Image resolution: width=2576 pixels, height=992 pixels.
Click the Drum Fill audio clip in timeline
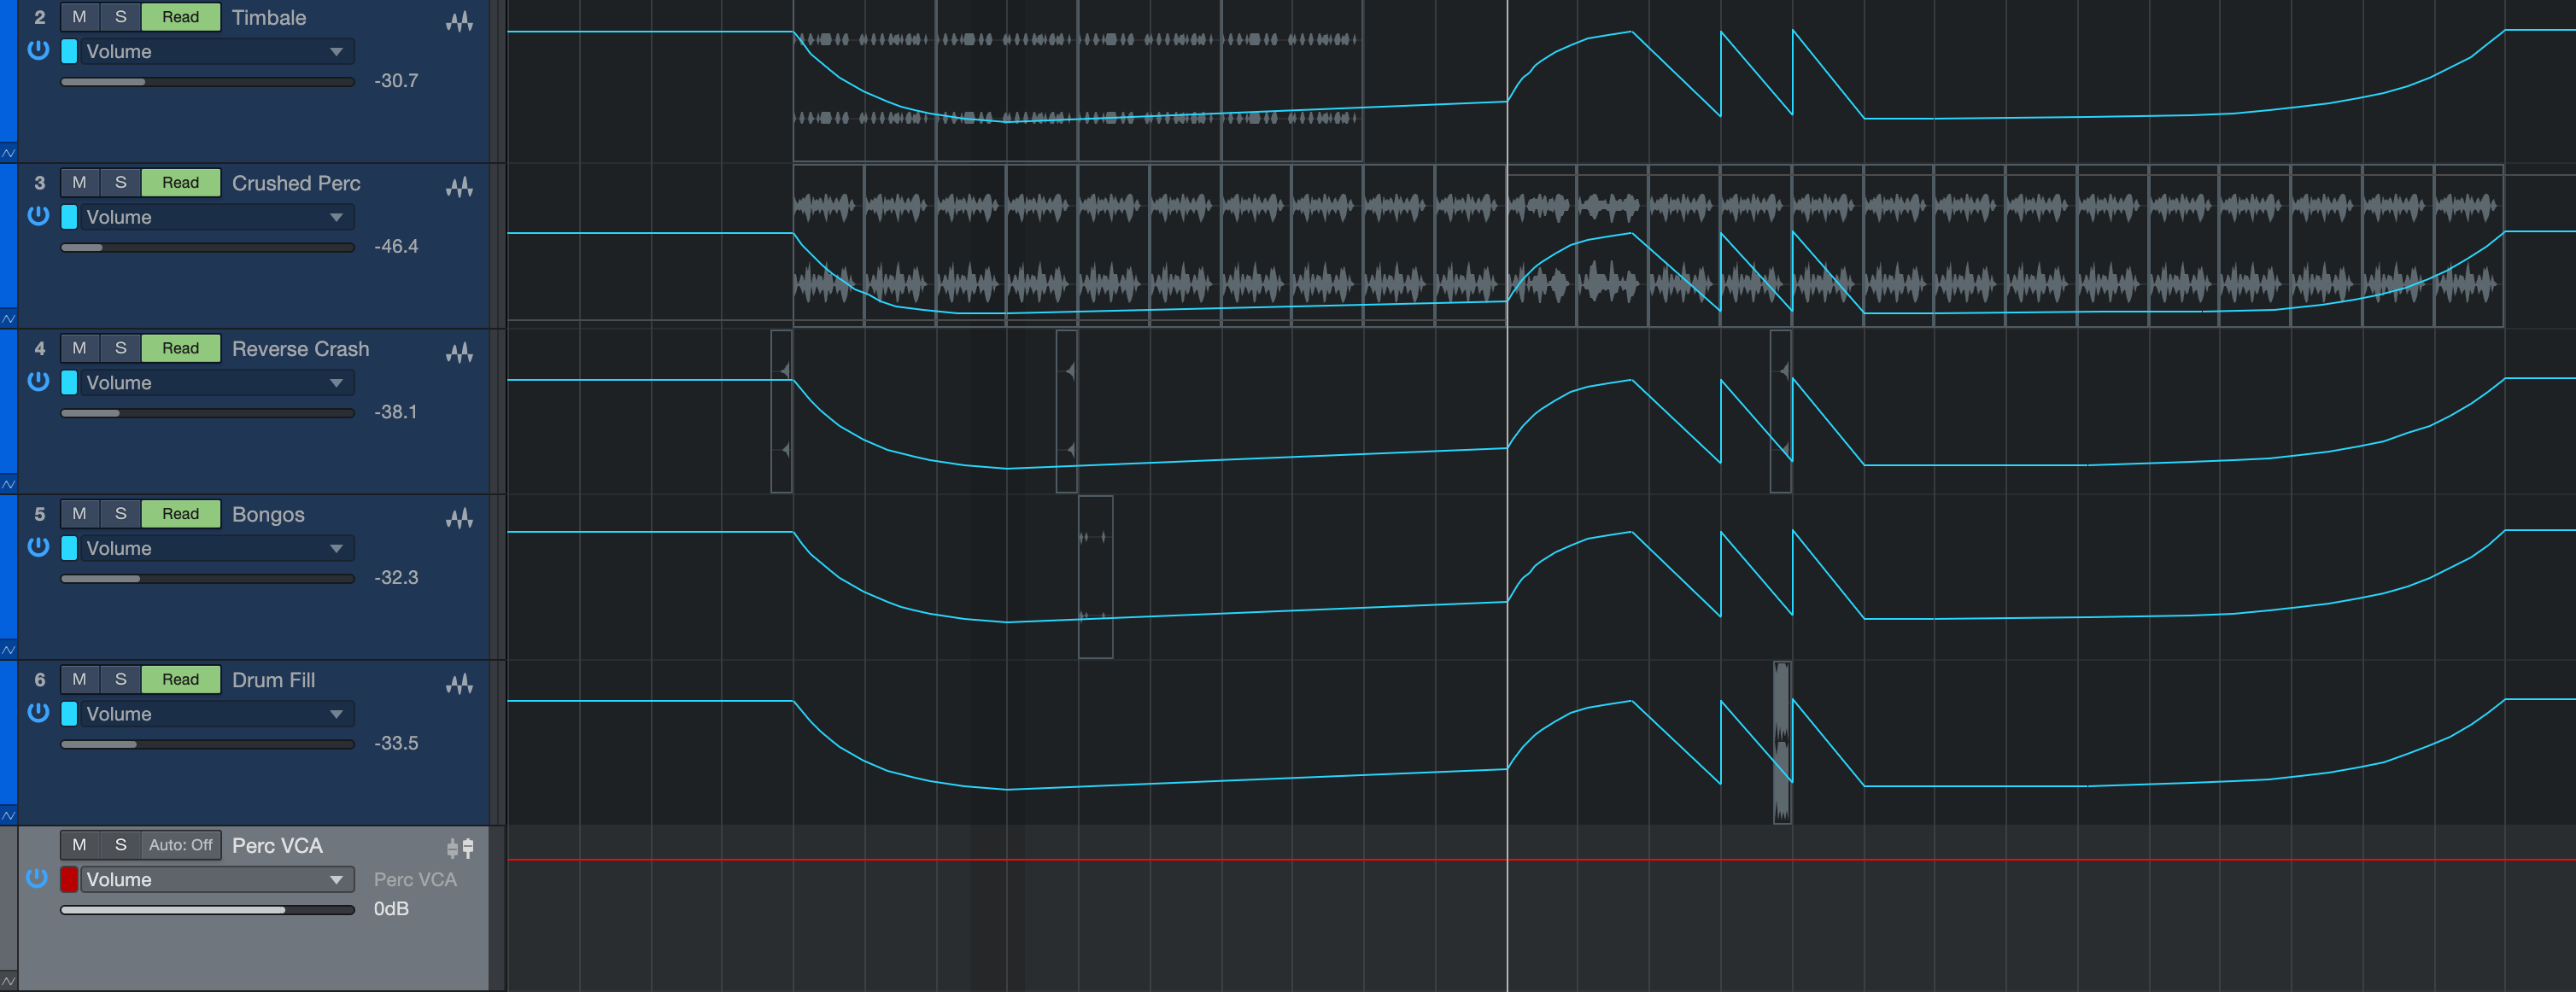pyautogui.click(x=1782, y=742)
